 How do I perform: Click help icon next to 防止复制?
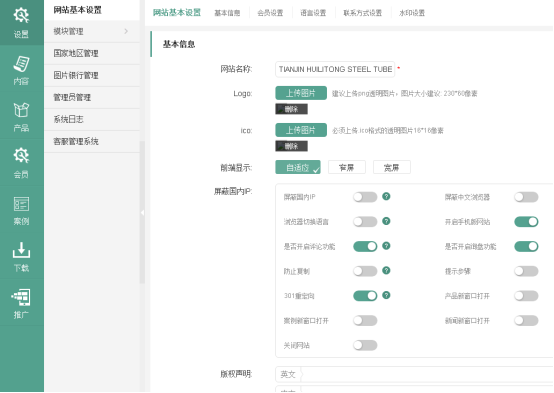[386, 271]
